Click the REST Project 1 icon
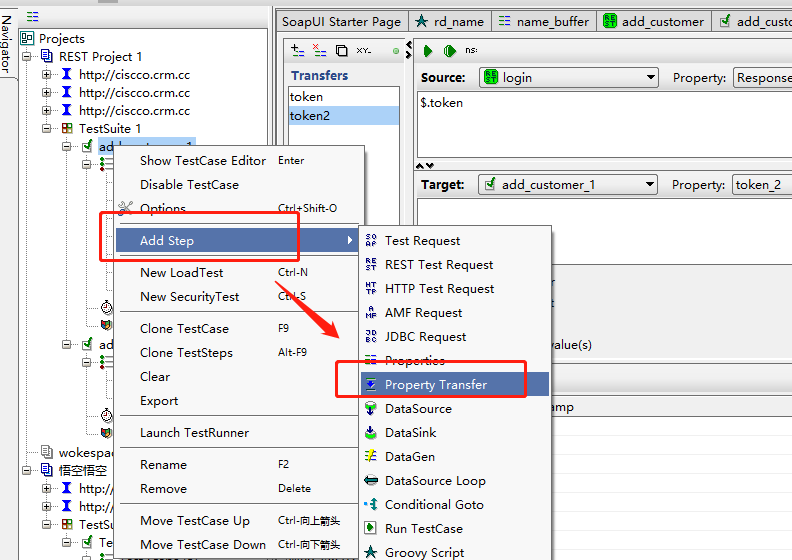The width and height of the screenshot is (792, 560). [x=46, y=56]
